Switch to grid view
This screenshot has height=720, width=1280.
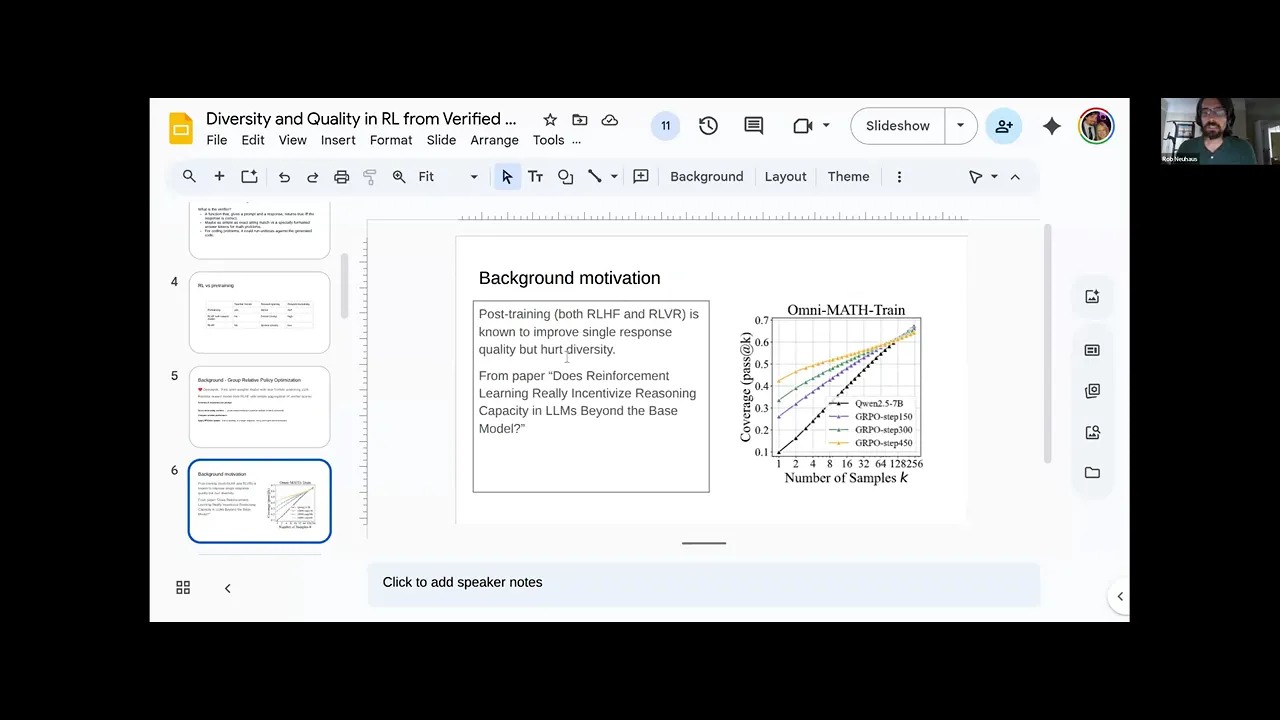click(183, 588)
